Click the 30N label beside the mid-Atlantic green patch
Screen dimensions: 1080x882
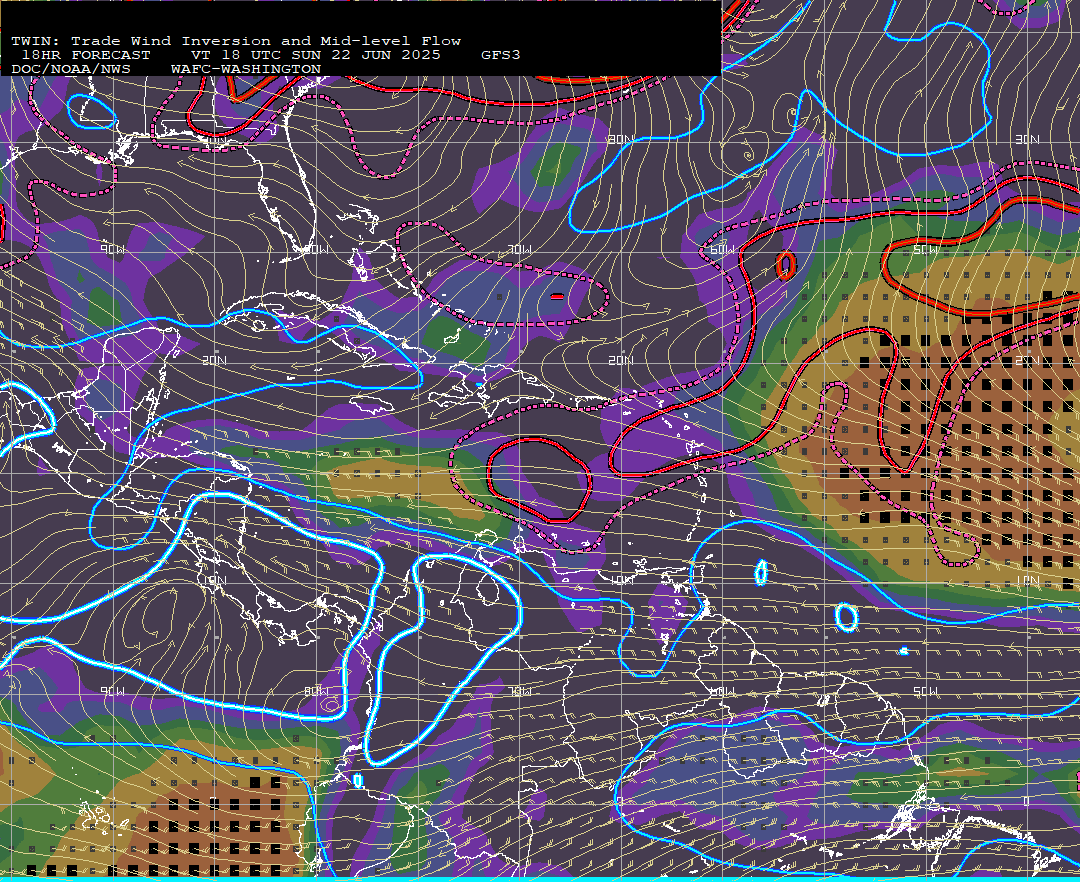pos(620,140)
